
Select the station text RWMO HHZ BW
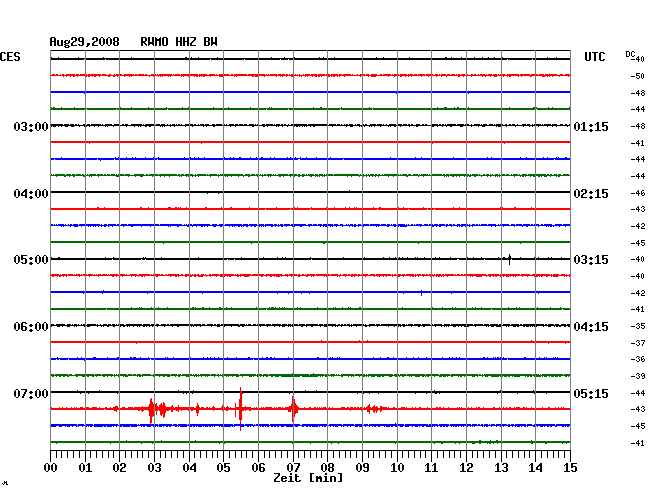pos(179,42)
